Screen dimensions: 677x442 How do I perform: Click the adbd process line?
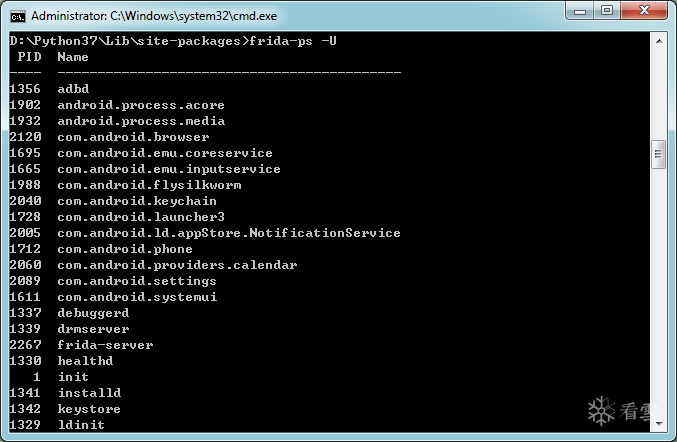pos(73,89)
